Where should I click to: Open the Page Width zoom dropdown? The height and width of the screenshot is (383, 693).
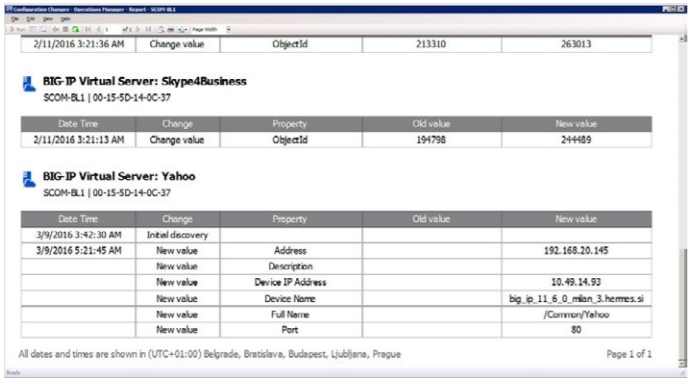click(x=229, y=30)
